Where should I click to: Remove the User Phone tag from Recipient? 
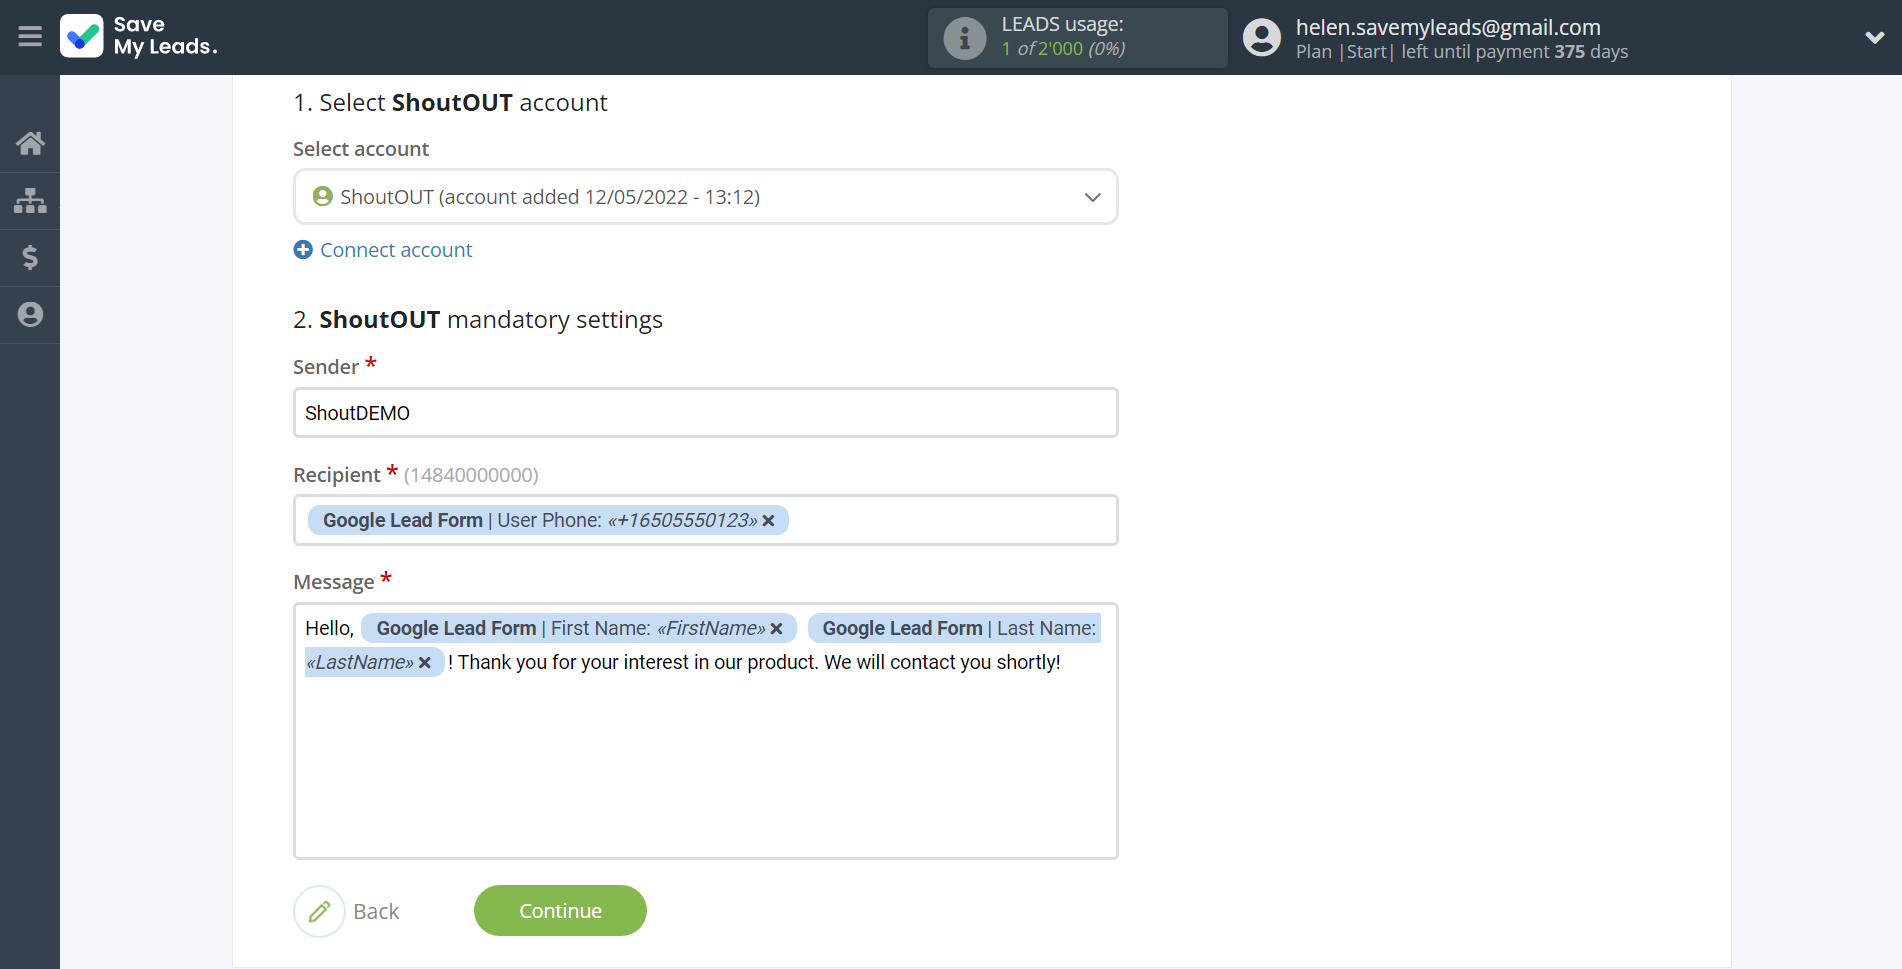pyautogui.click(x=768, y=521)
